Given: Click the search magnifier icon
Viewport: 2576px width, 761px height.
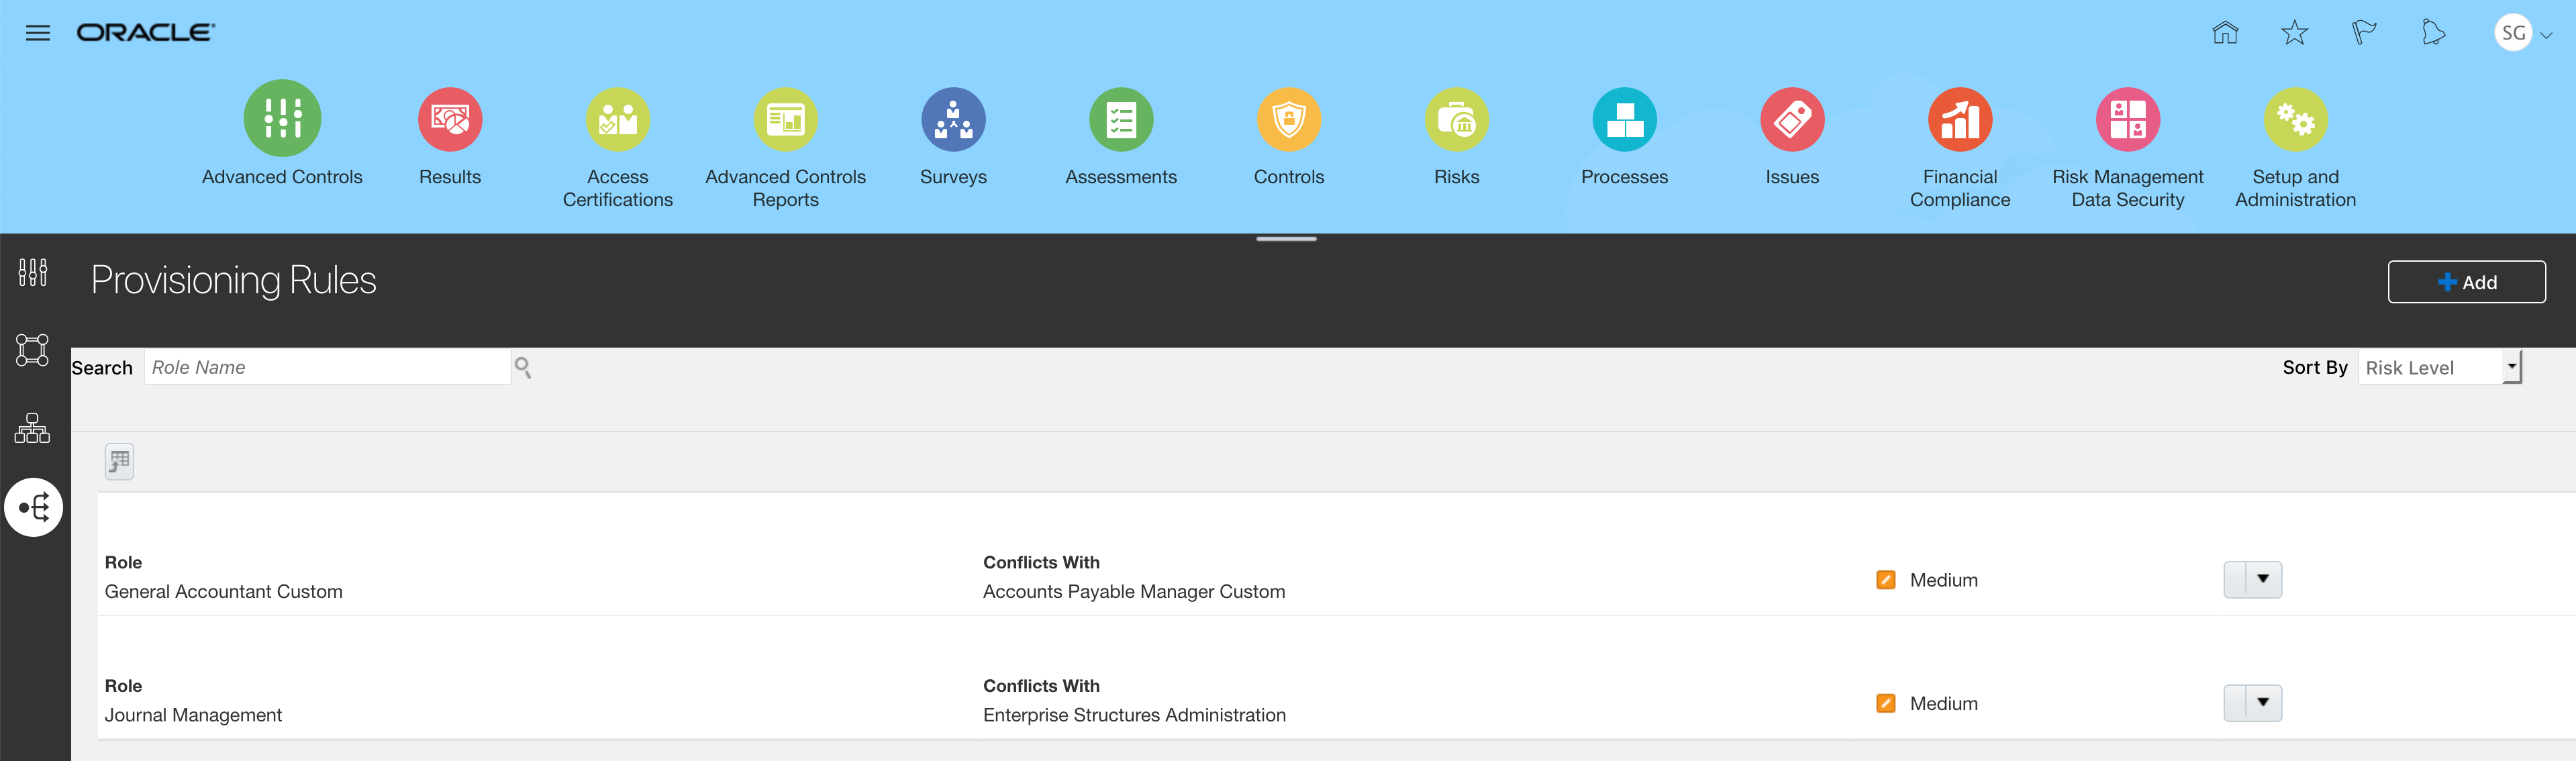Looking at the screenshot, I should click(523, 368).
